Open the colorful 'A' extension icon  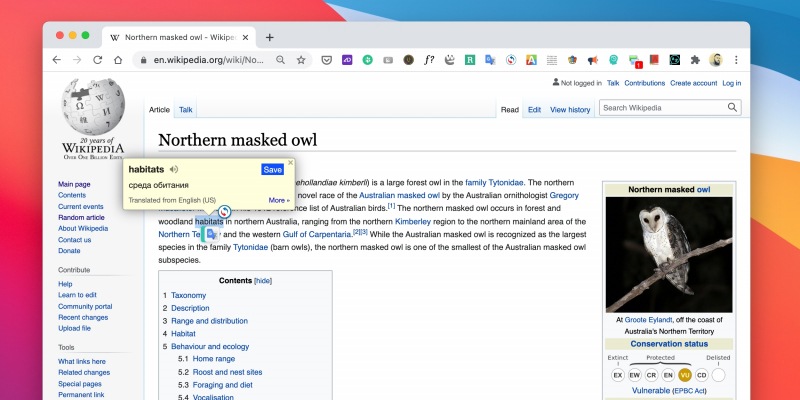point(531,60)
